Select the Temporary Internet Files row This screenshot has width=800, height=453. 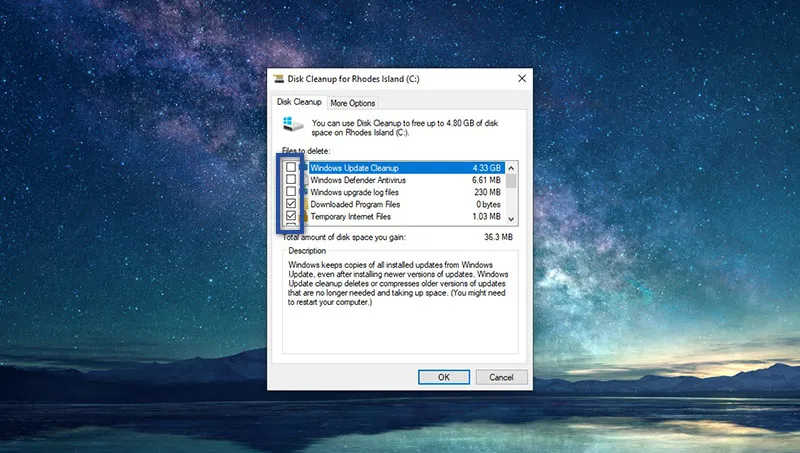tap(394, 217)
